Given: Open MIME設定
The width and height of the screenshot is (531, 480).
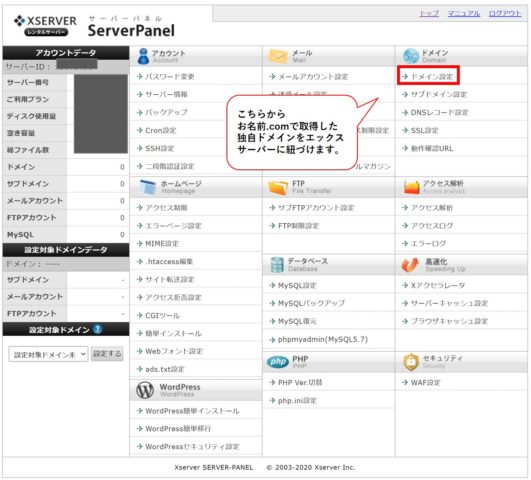Looking at the screenshot, I should [x=162, y=244].
